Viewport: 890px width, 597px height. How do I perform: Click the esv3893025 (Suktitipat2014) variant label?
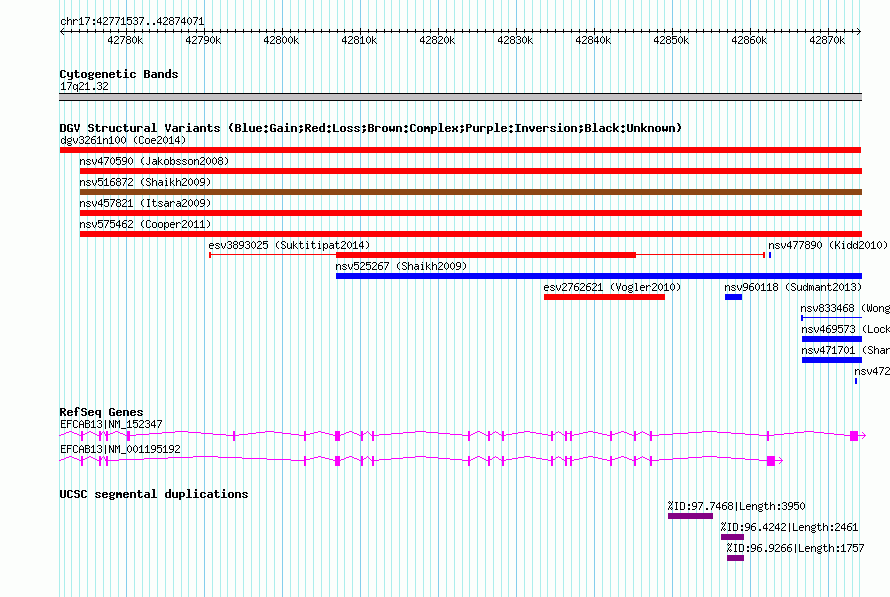[x=288, y=245]
